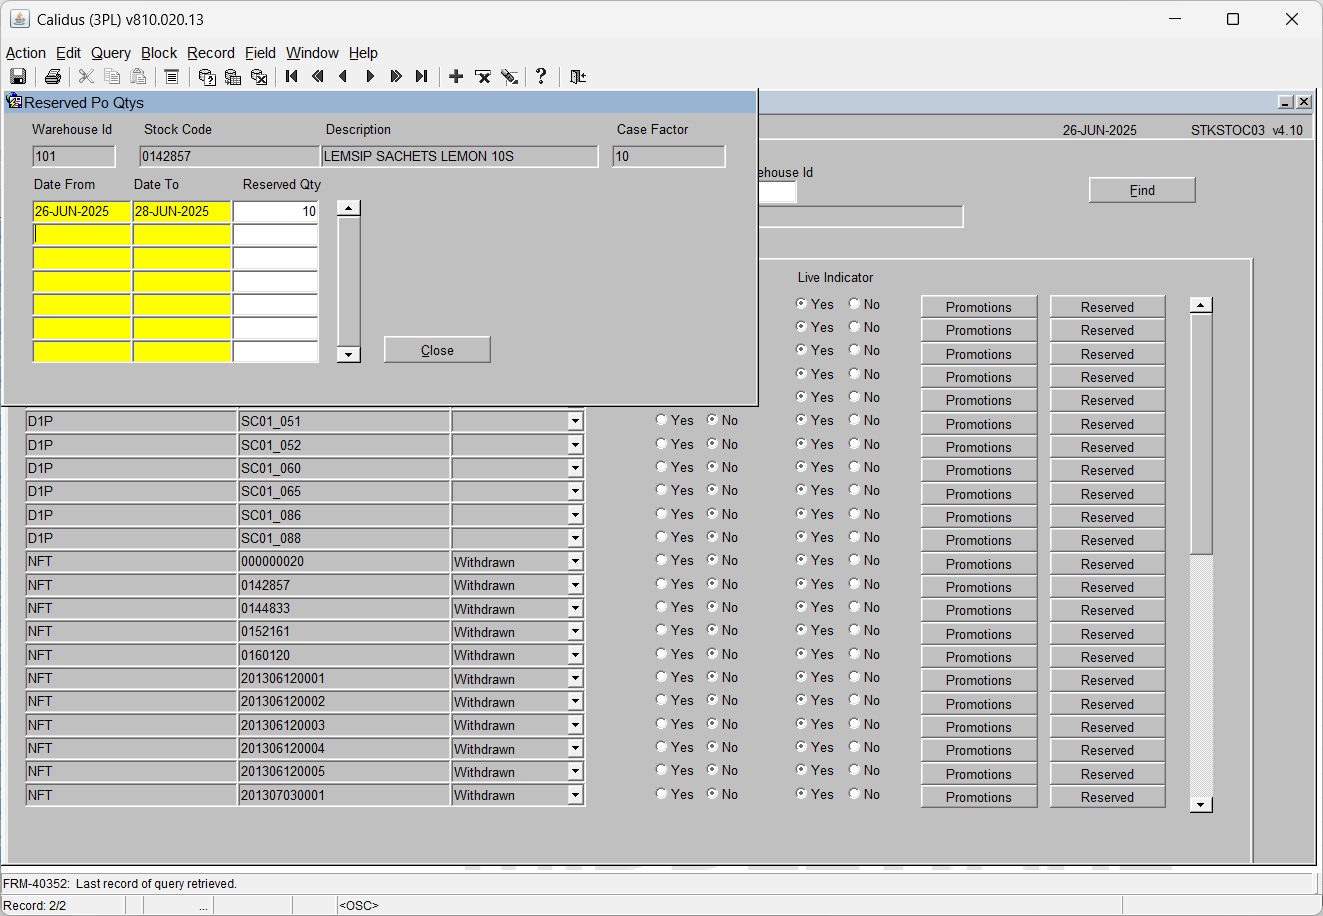Insert a new record with plus icon
This screenshot has height=916, width=1323.
tap(456, 77)
